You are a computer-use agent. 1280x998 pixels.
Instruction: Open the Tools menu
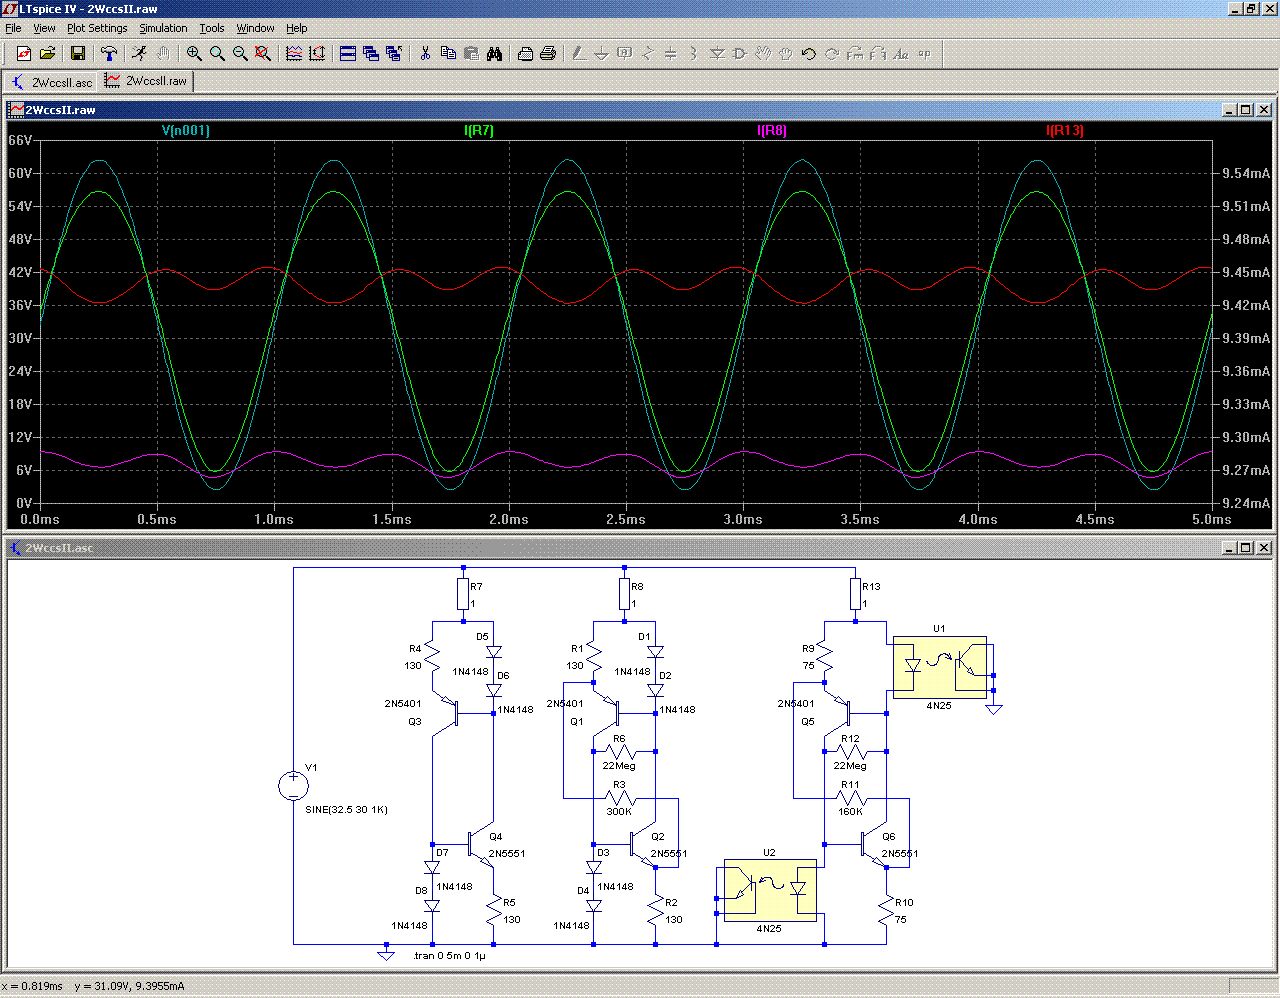coord(212,28)
